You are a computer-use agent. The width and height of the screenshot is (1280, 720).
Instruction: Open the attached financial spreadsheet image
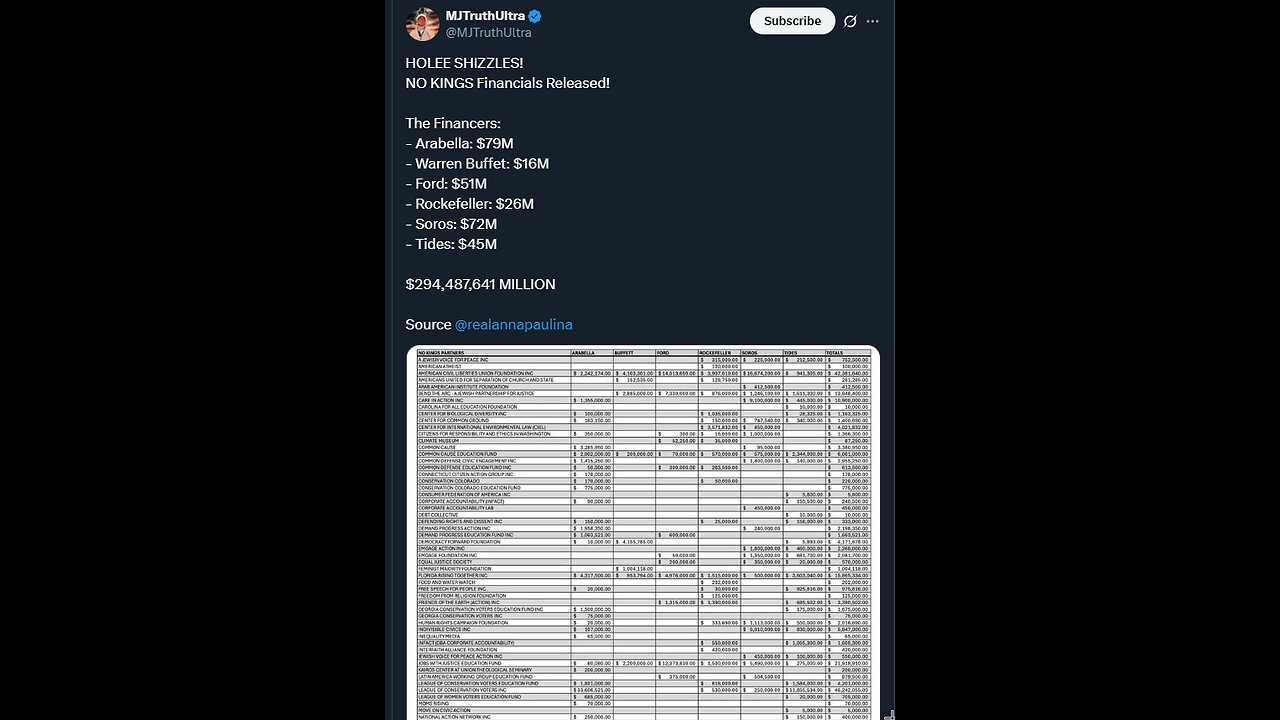(643, 532)
